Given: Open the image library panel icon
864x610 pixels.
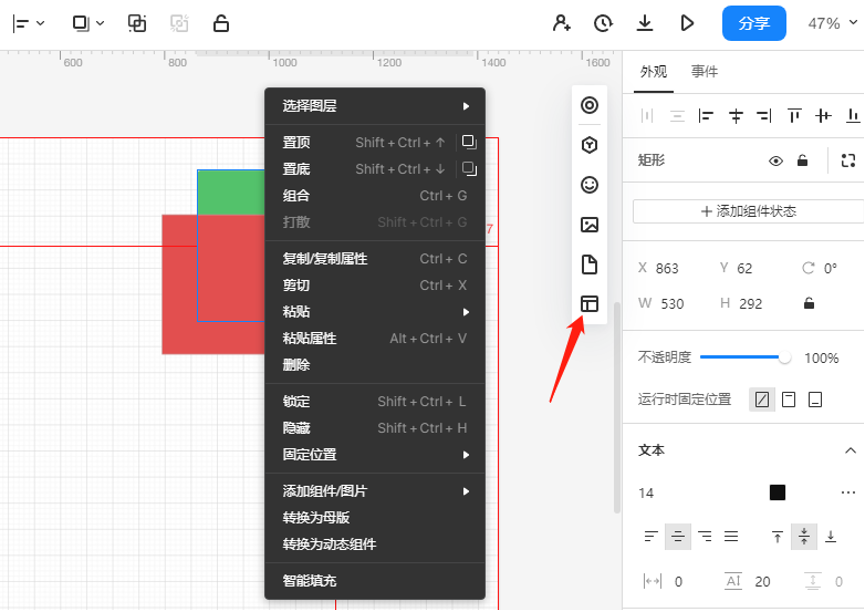Looking at the screenshot, I should tap(590, 225).
